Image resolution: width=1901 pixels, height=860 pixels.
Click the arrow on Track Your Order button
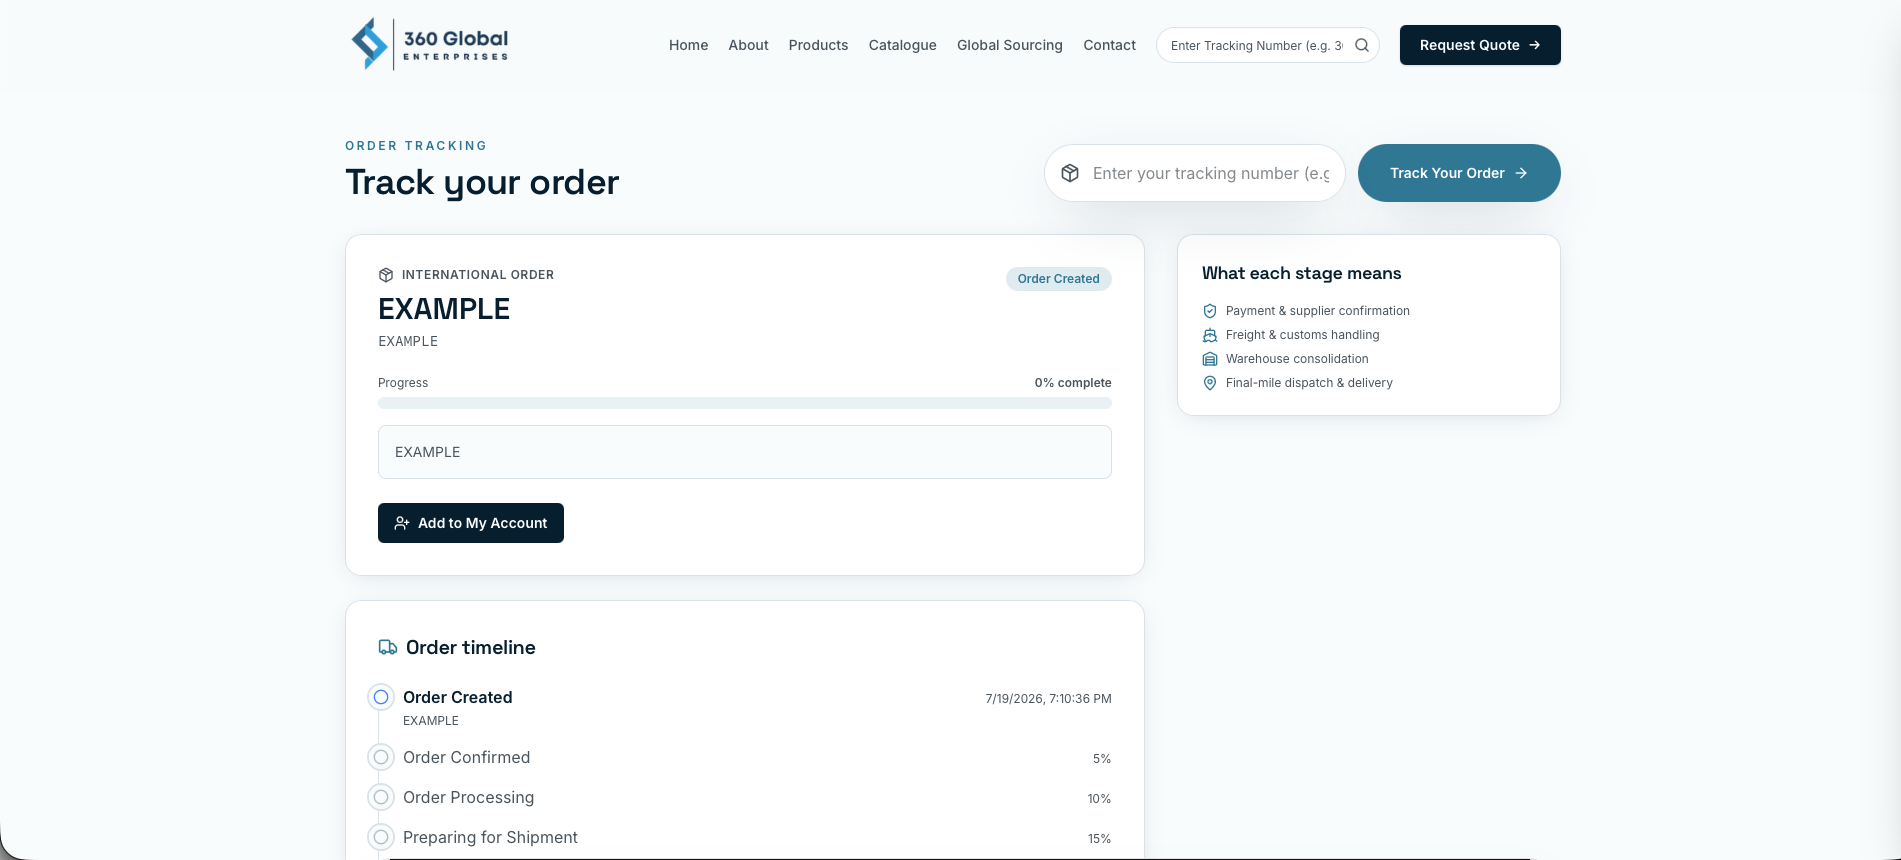coord(1521,173)
